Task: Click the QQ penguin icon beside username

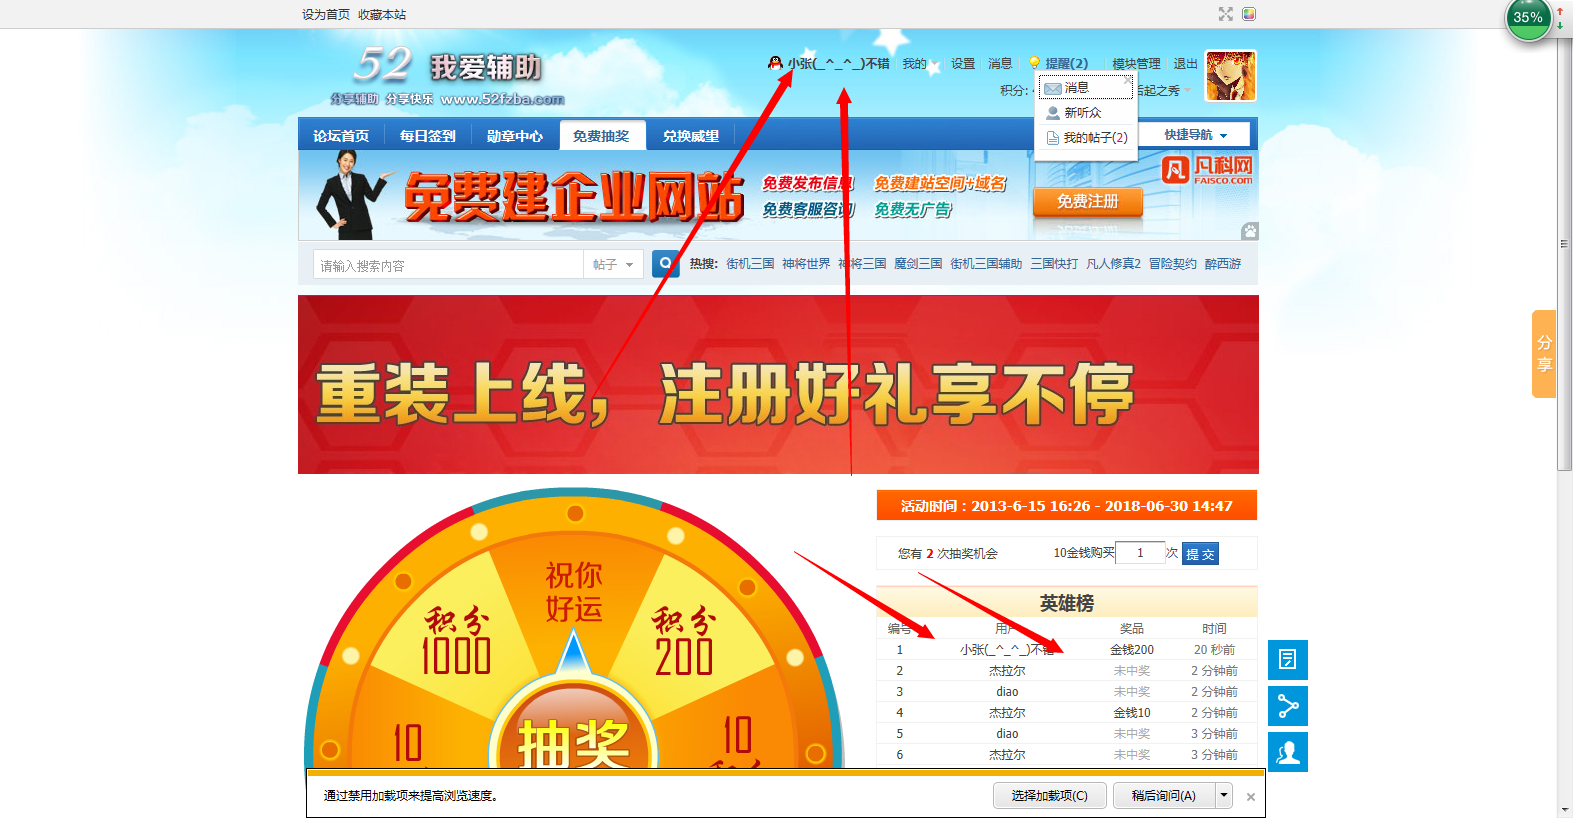Action: [x=775, y=63]
